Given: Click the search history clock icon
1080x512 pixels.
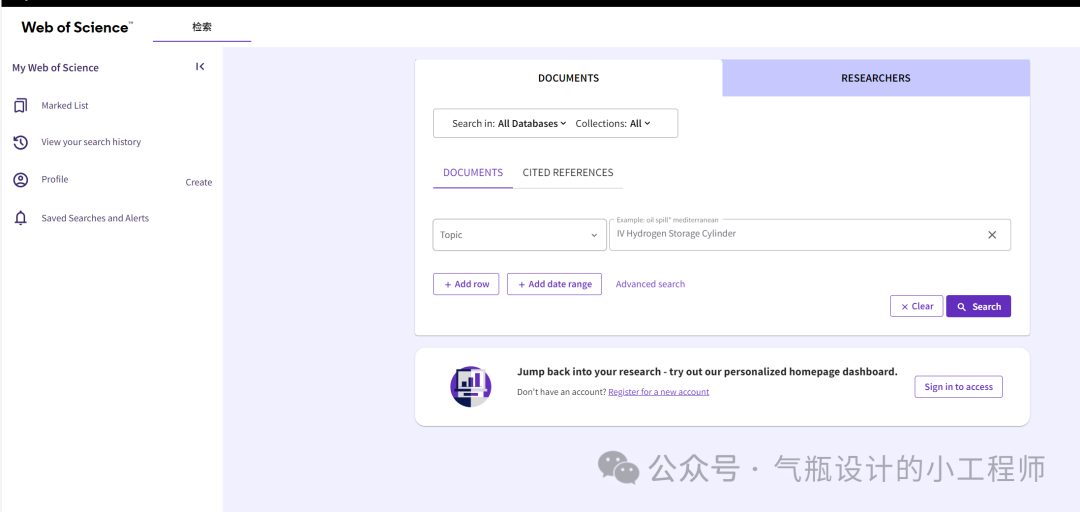Looking at the screenshot, I should (21, 142).
